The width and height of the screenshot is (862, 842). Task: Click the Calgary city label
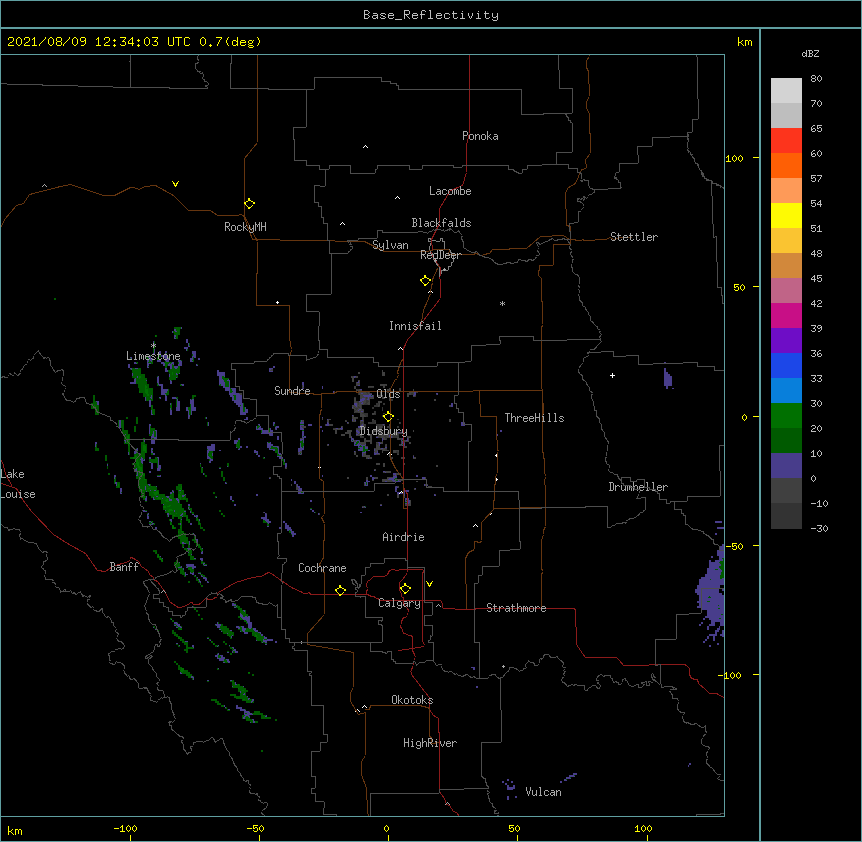pos(399,603)
